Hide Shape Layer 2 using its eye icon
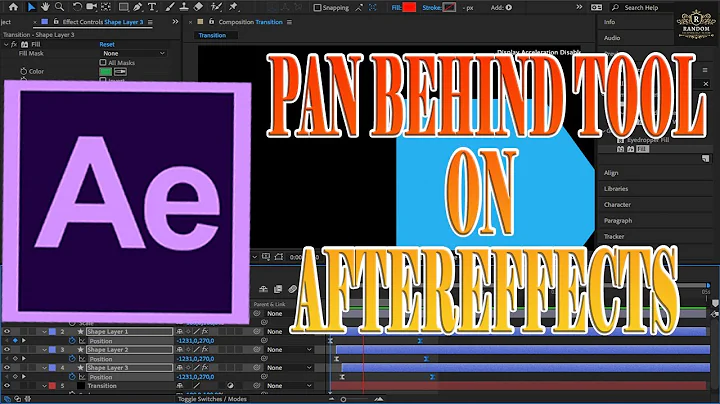The height and width of the screenshot is (404, 720). pos(7,349)
